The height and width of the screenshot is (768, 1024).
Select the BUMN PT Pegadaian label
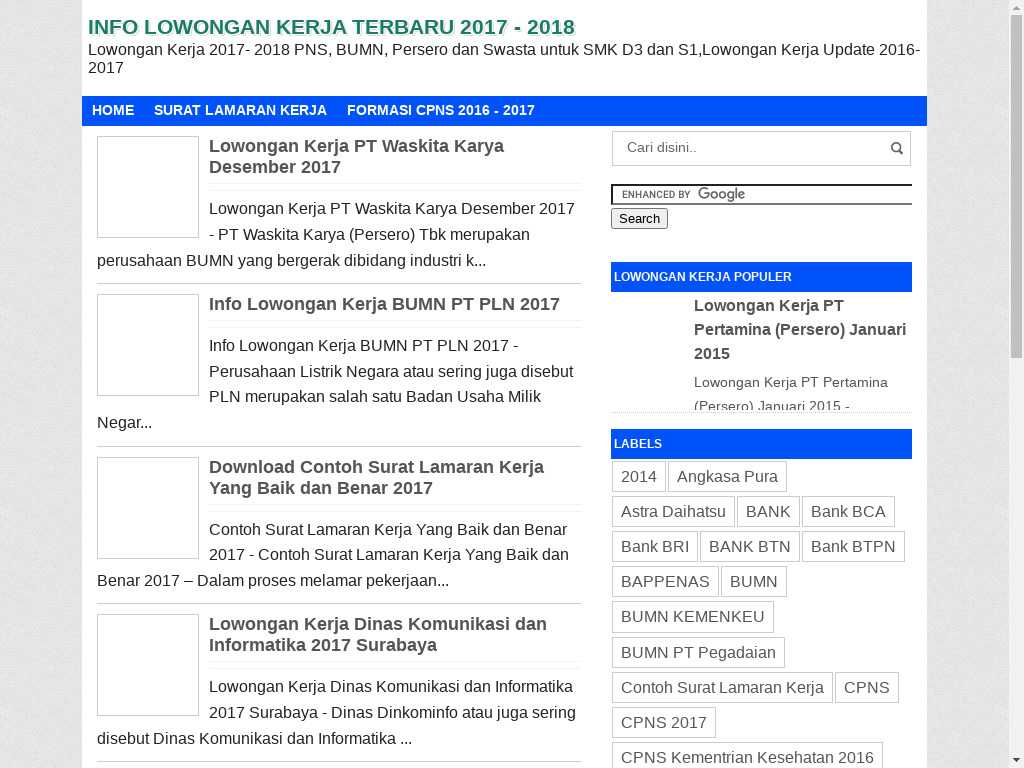point(698,652)
